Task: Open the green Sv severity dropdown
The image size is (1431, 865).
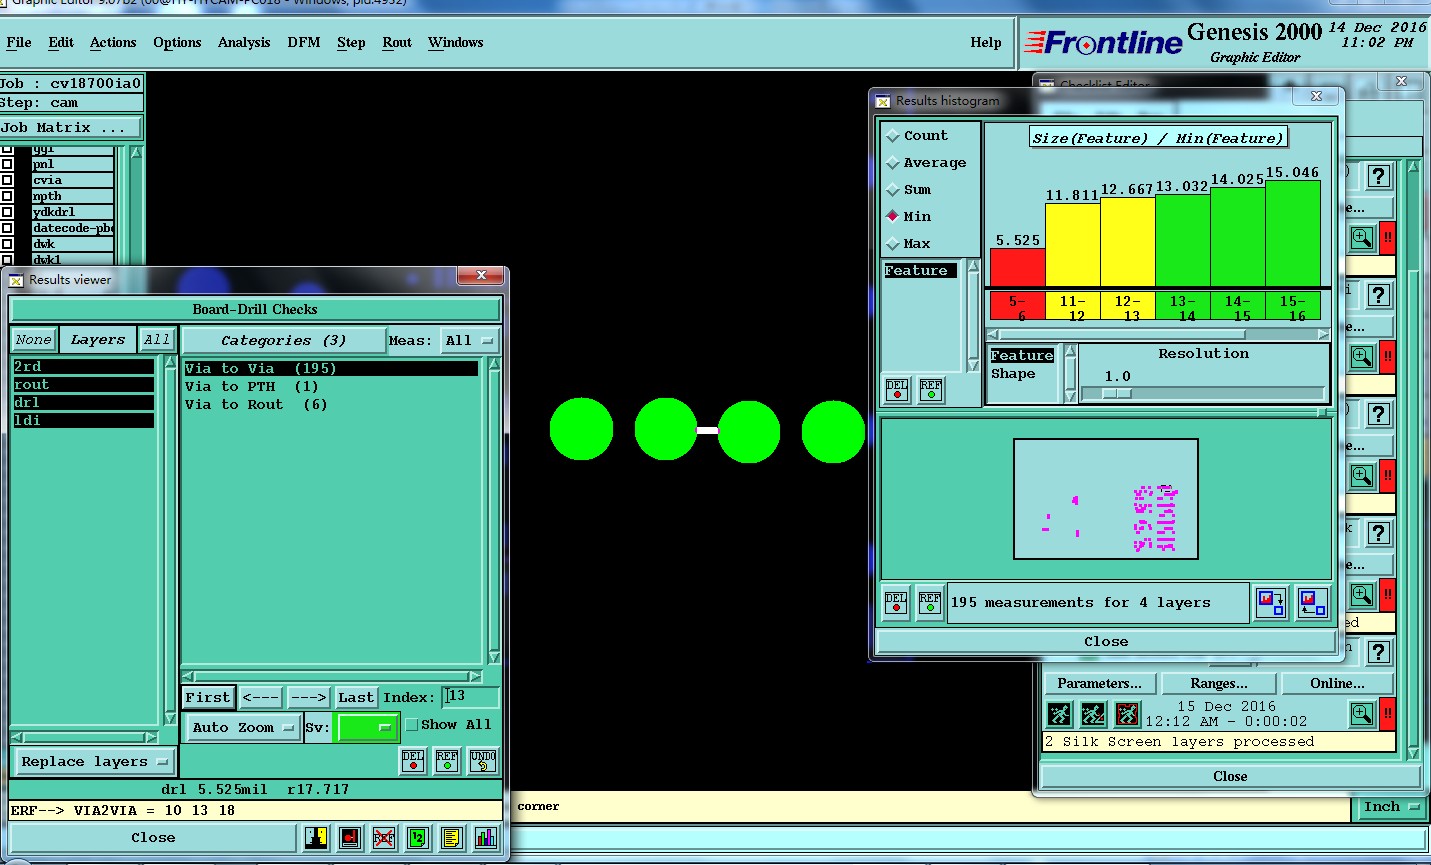Action: tap(367, 728)
